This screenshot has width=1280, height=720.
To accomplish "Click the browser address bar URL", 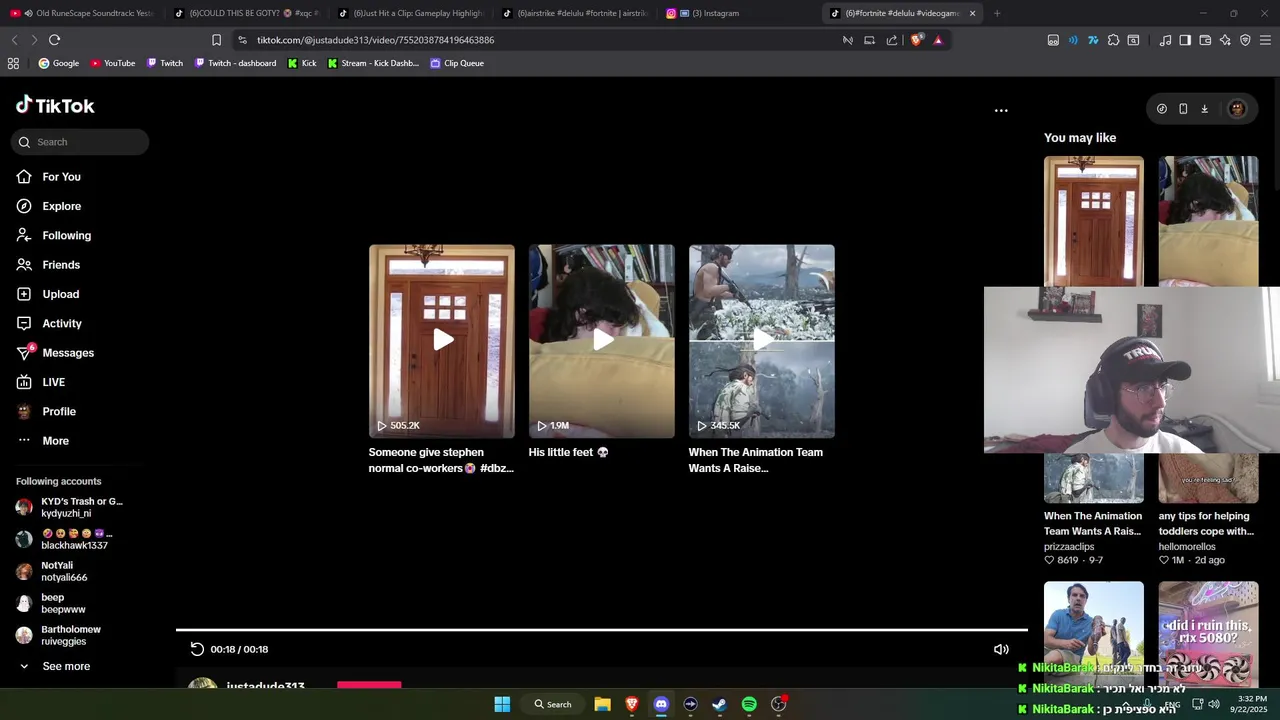I will 375,40.
